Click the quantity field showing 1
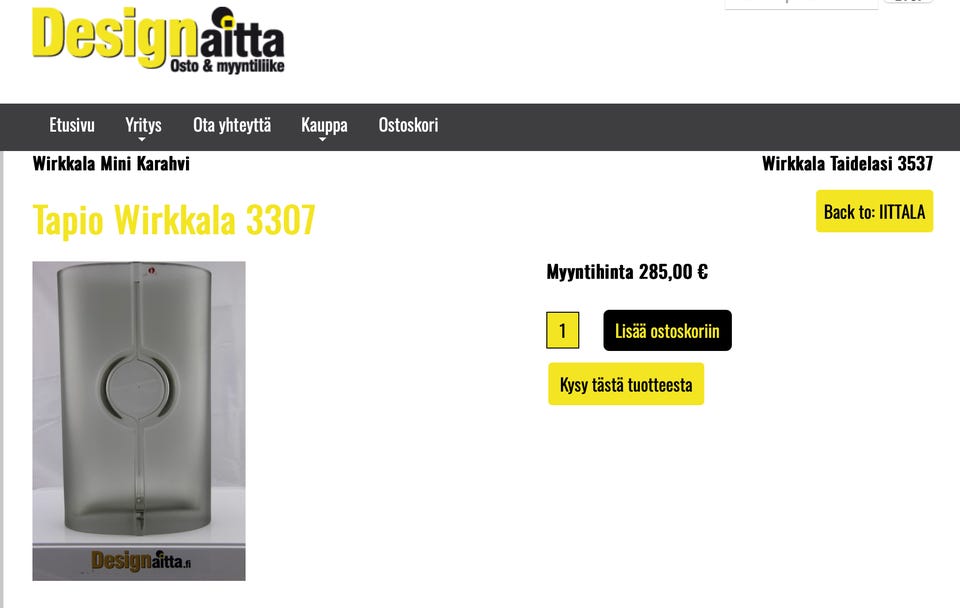960x608 pixels. point(563,331)
